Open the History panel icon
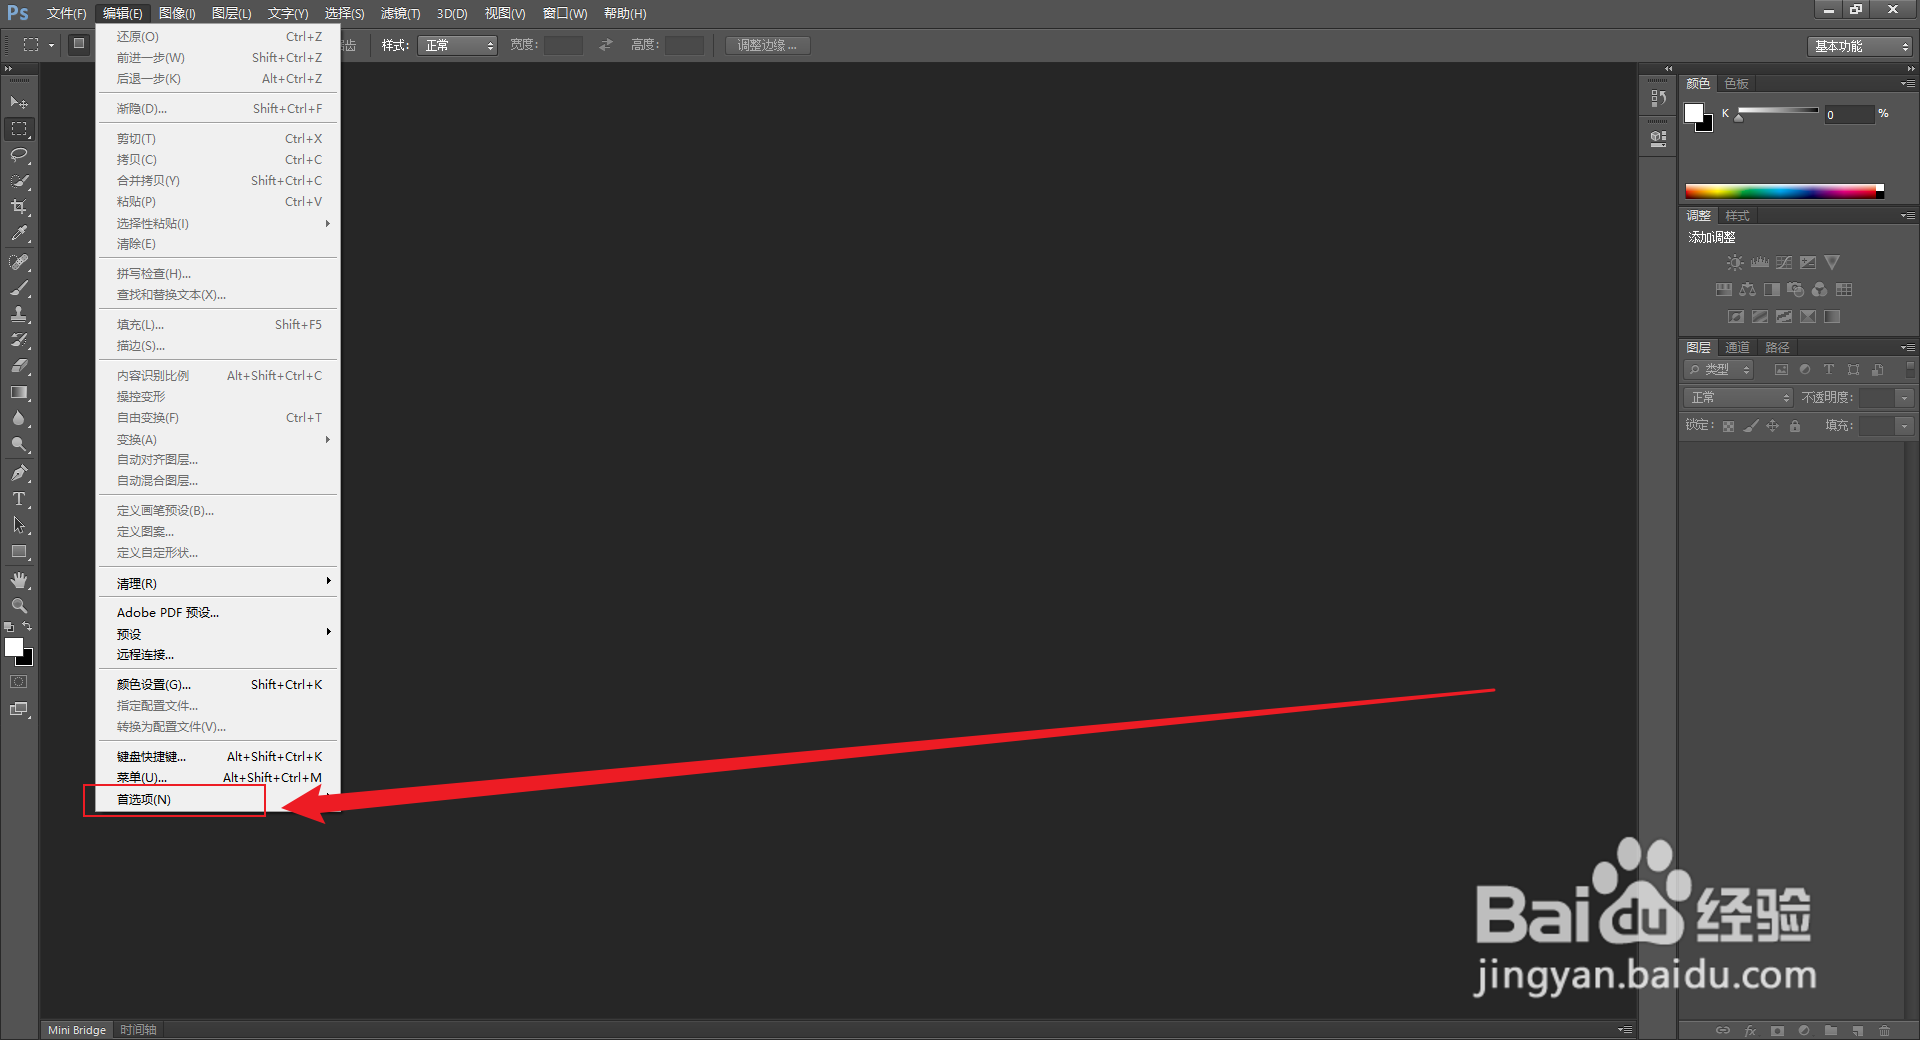 (x=1659, y=98)
